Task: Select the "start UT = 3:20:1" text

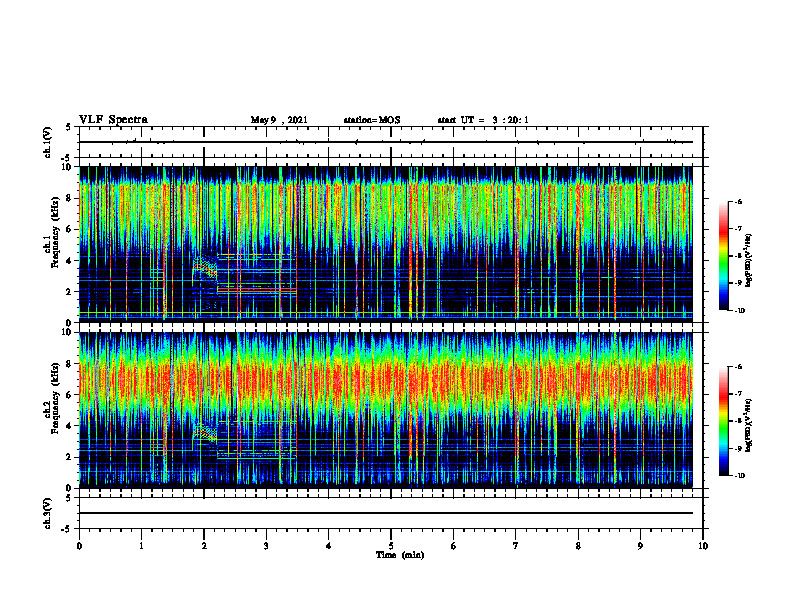Action: (x=483, y=120)
